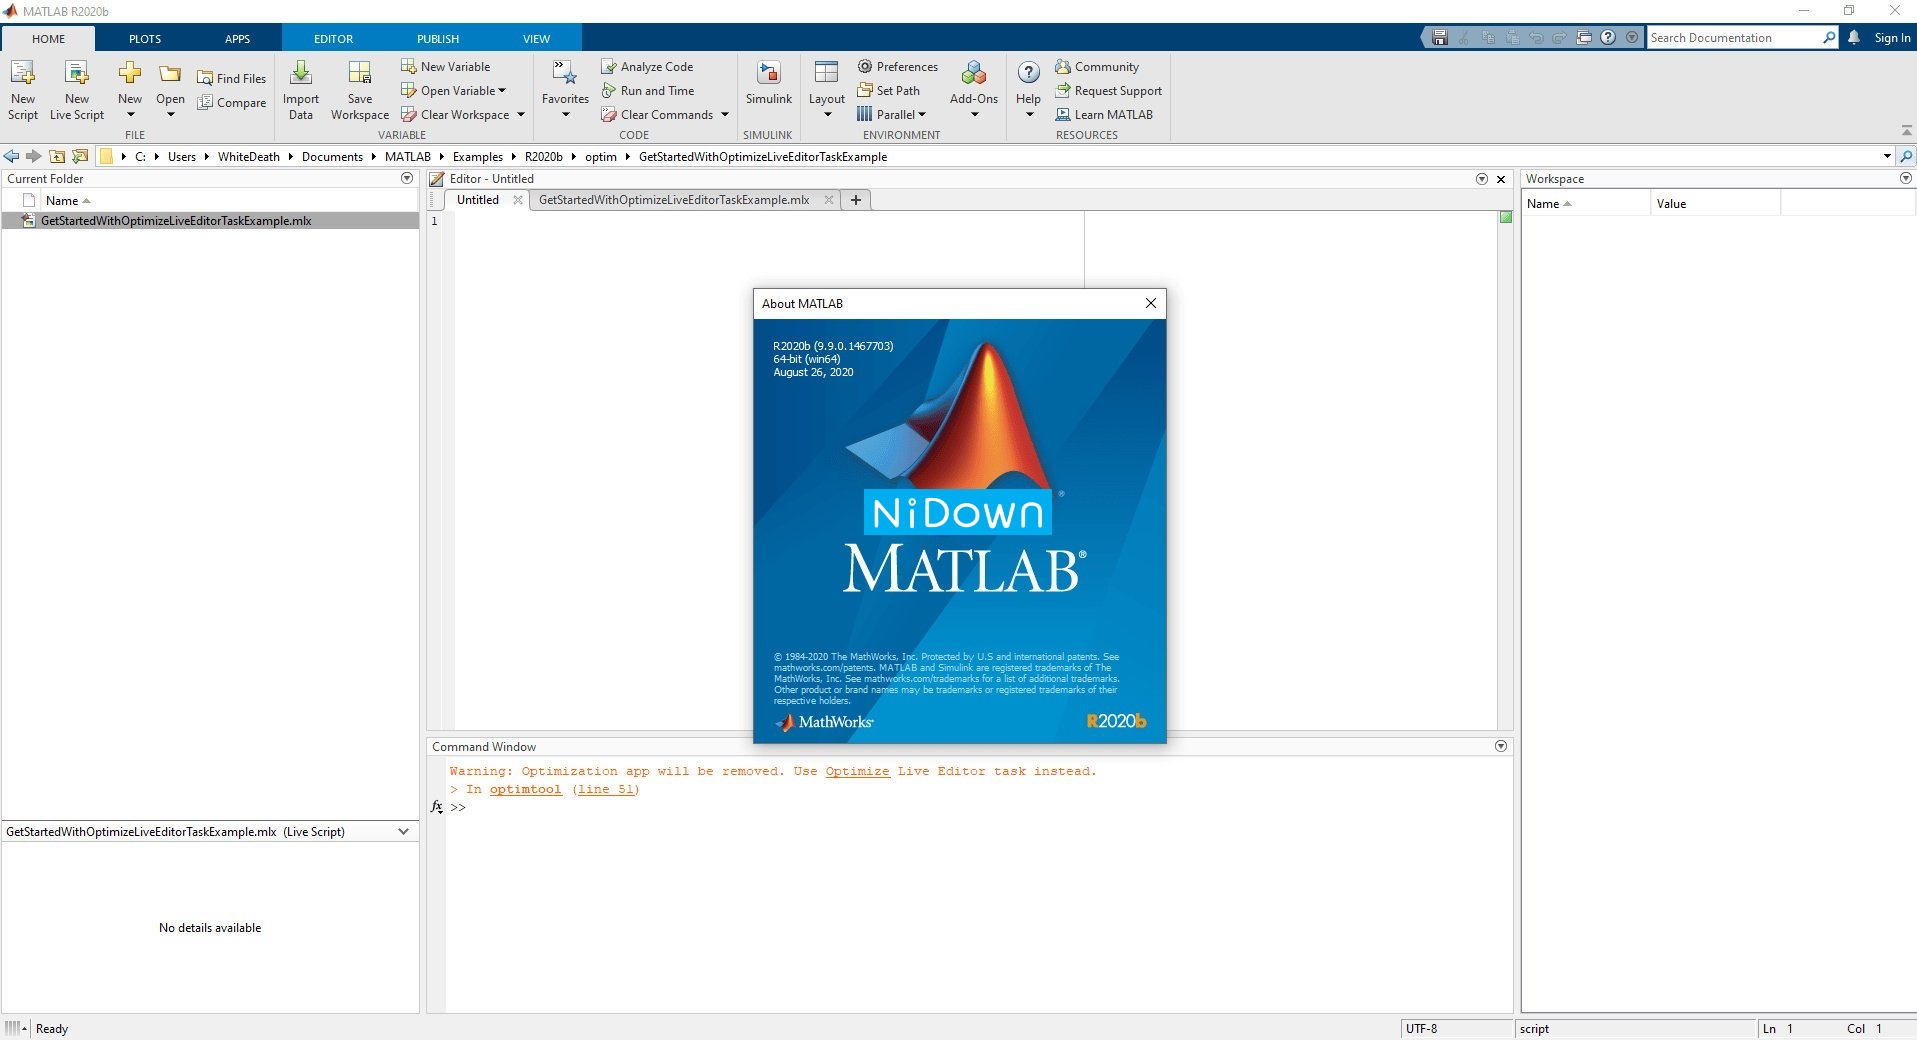Open the function browser fx icon
This screenshot has width=1917, height=1040.
click(435, 806)
